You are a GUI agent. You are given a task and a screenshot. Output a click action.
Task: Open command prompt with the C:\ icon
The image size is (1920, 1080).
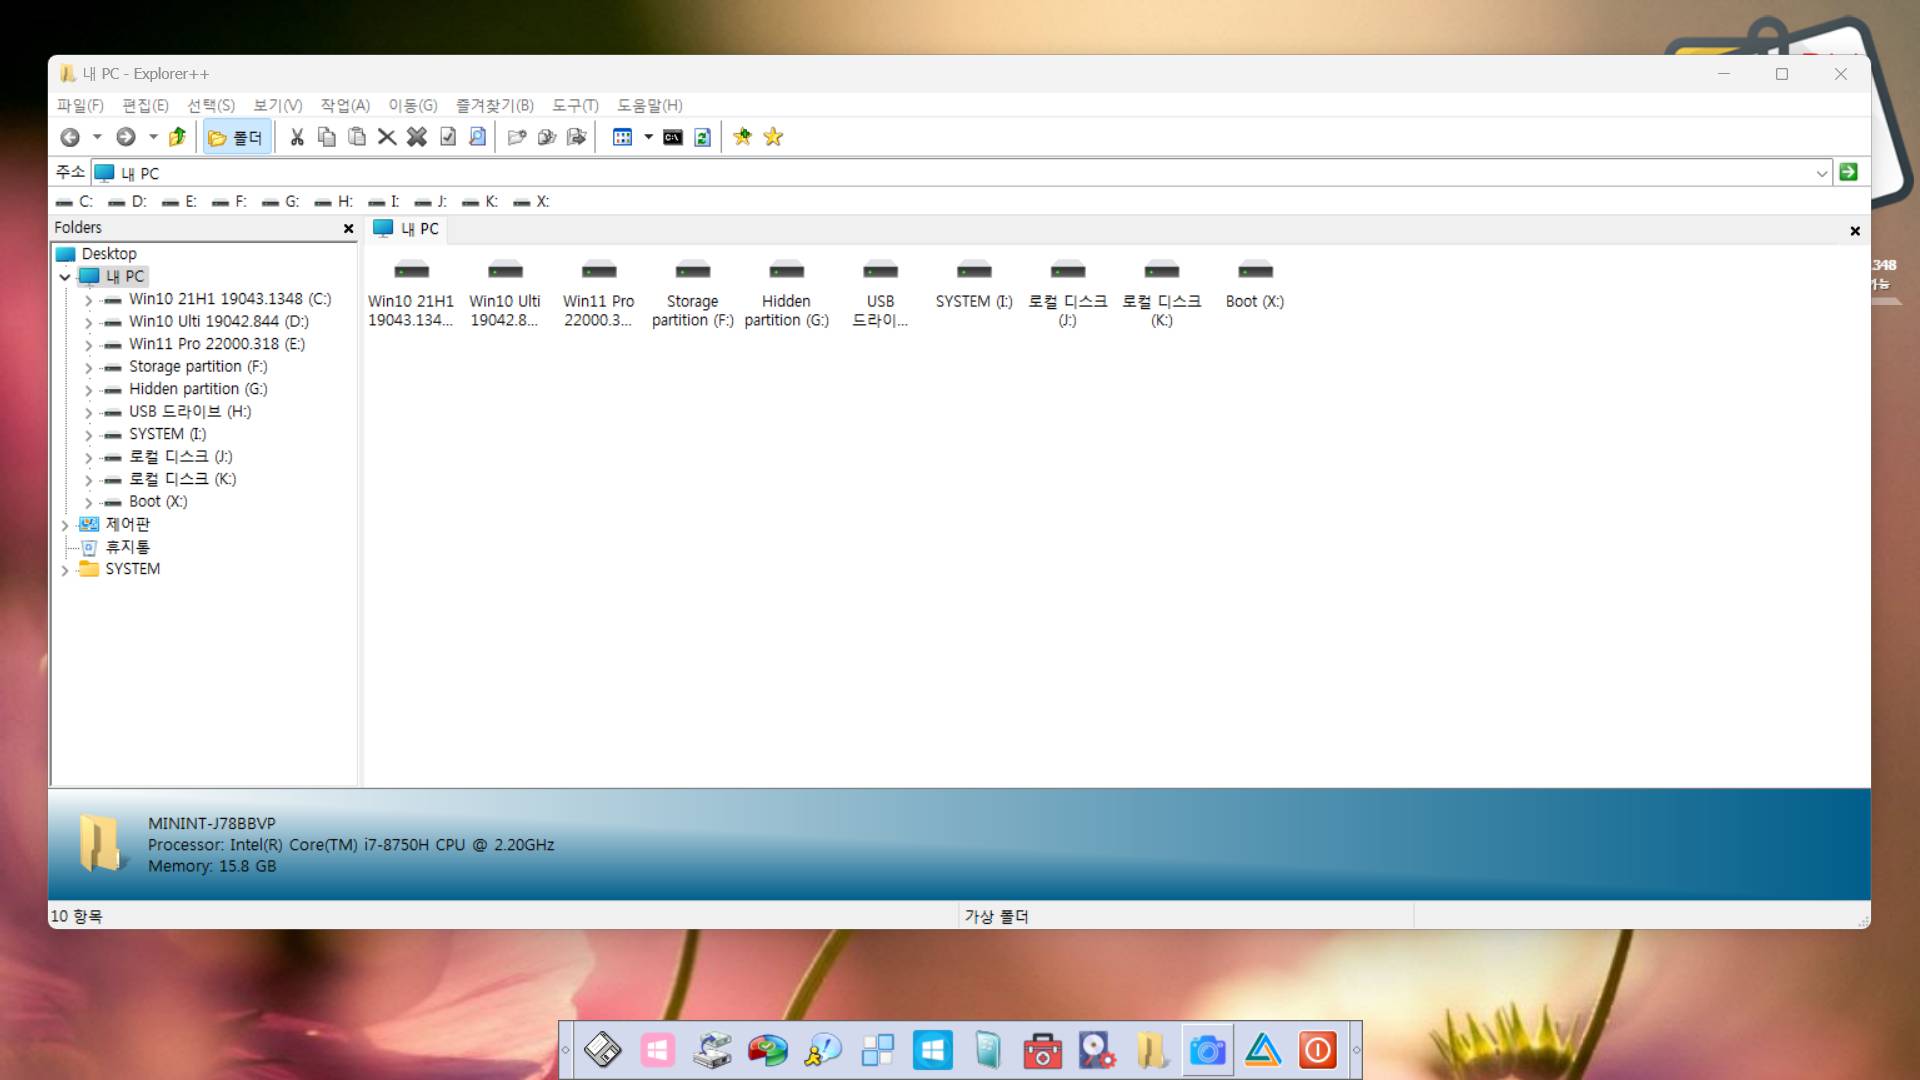[673, 137]
